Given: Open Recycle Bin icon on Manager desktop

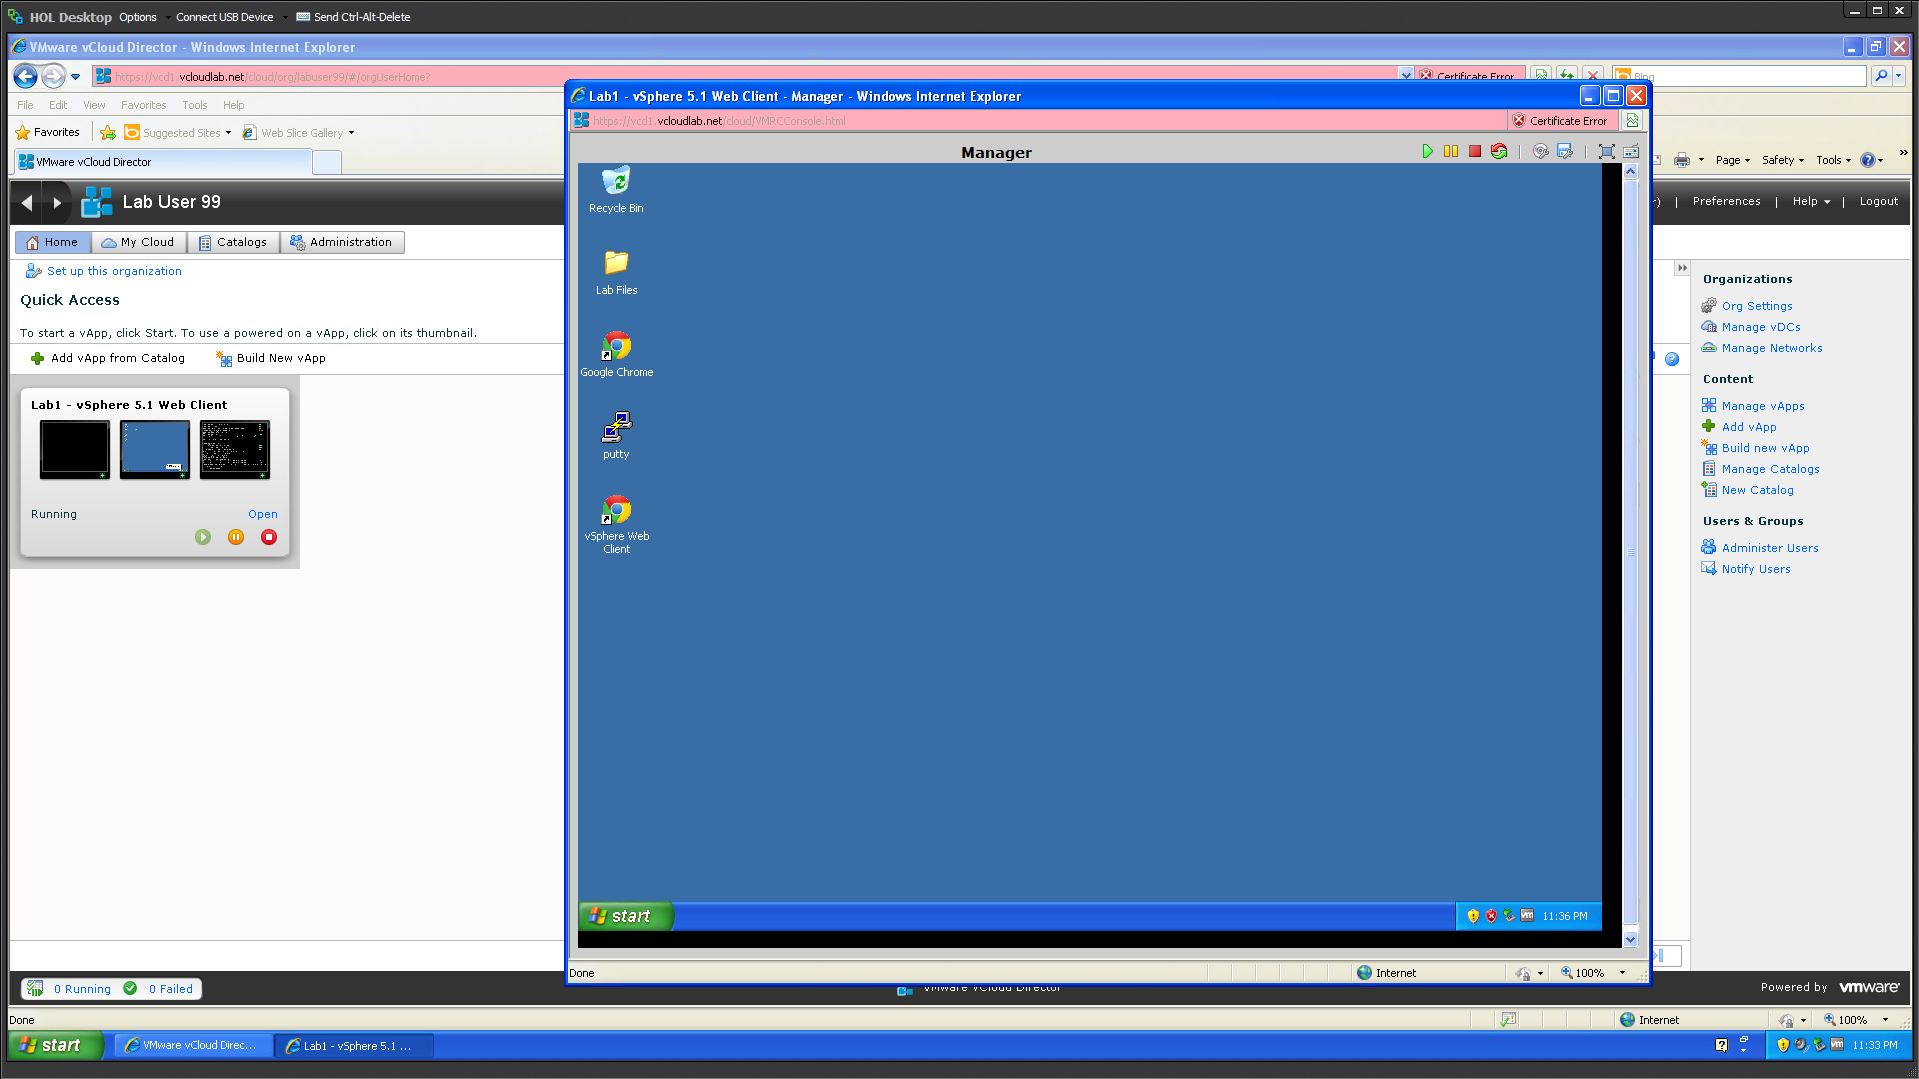Looking at the screenshot, I should 616,190.
